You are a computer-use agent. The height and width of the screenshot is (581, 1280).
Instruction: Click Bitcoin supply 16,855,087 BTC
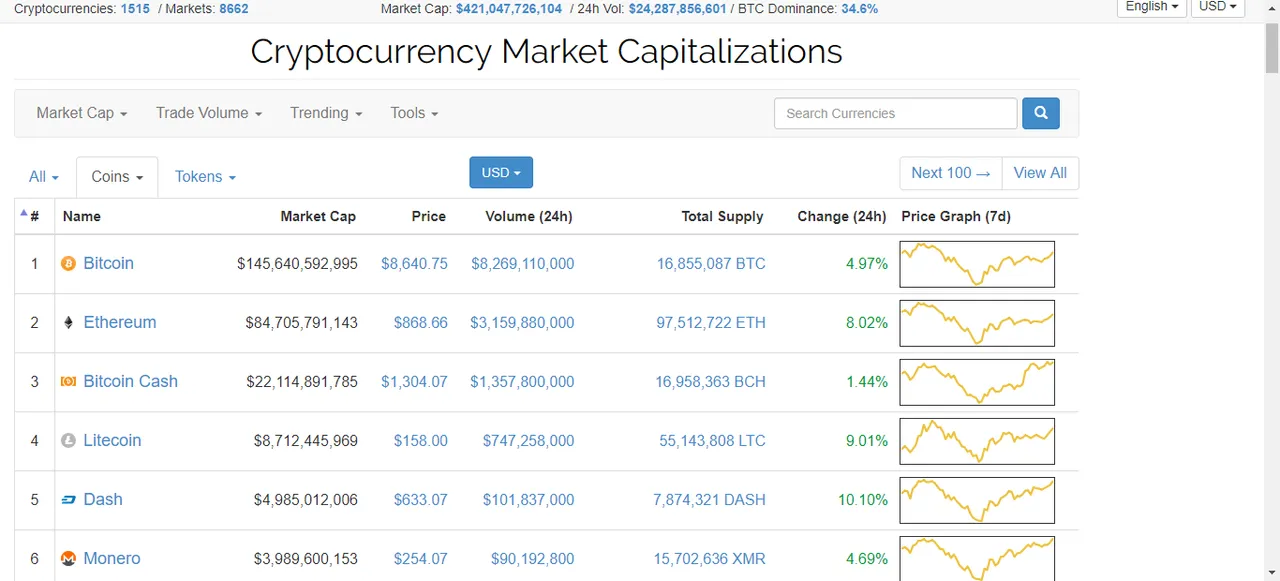coord(711,264)
